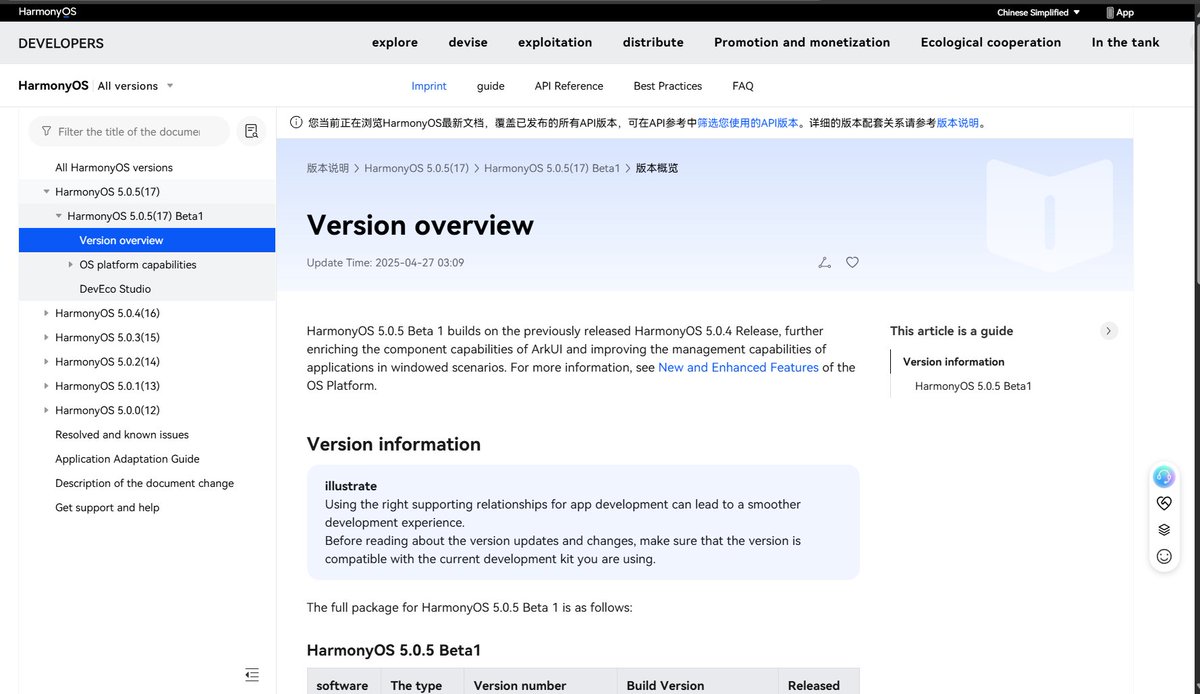Expand the HarmonyOS 5.0.4(16) node
The image size is (1200, 694).
(46, 313)
